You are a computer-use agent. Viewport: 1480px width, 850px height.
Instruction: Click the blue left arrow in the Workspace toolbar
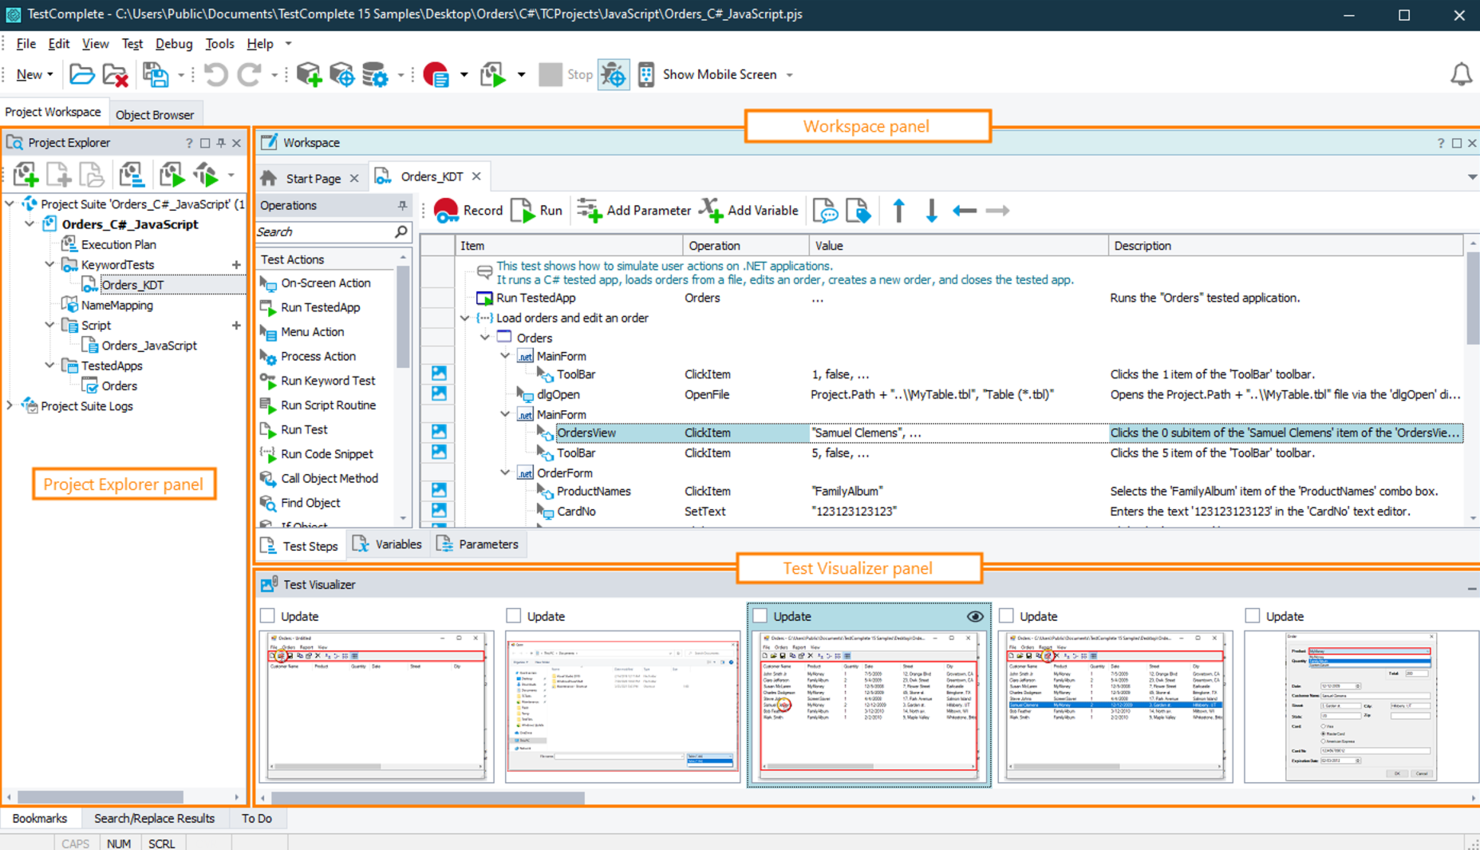tap(964, 211)
